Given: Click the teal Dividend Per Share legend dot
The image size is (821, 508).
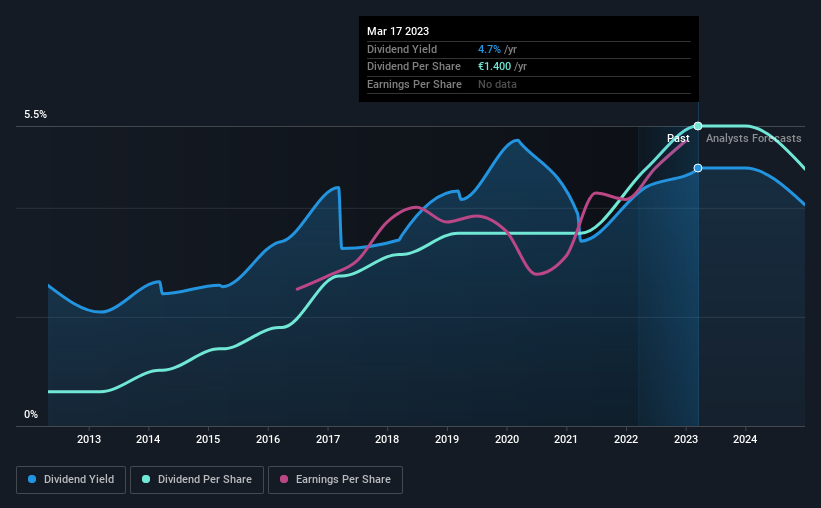Looking at the screenshot, I should coord(146,479).
